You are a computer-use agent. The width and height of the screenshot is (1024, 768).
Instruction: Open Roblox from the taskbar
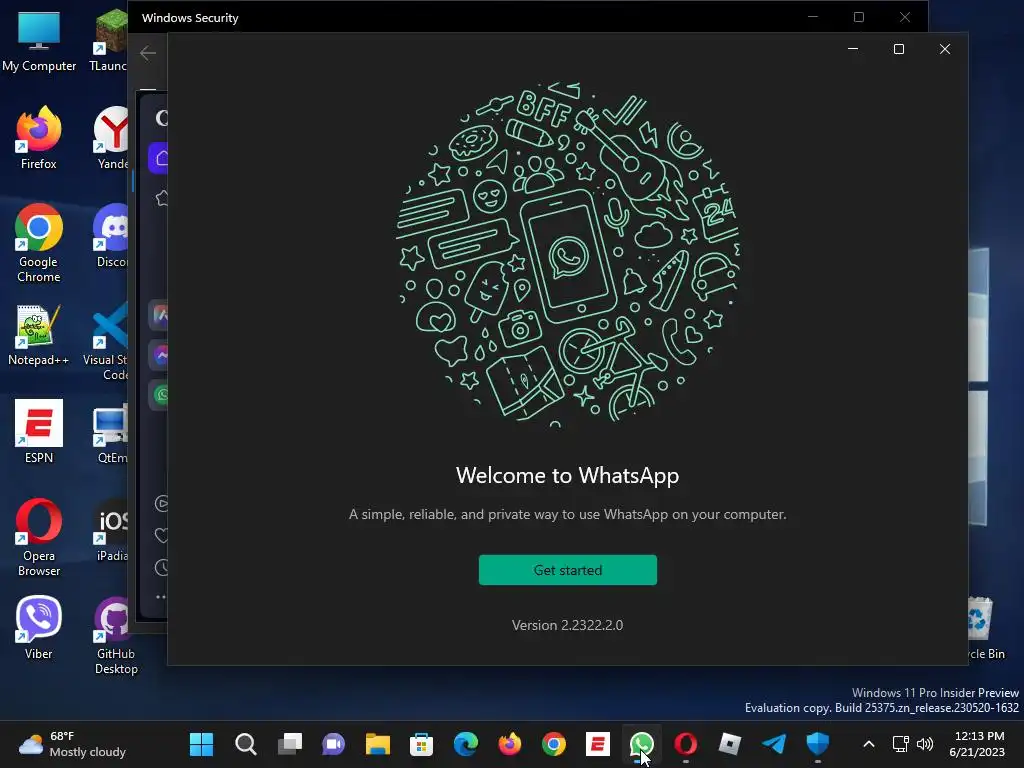point(729,744)
